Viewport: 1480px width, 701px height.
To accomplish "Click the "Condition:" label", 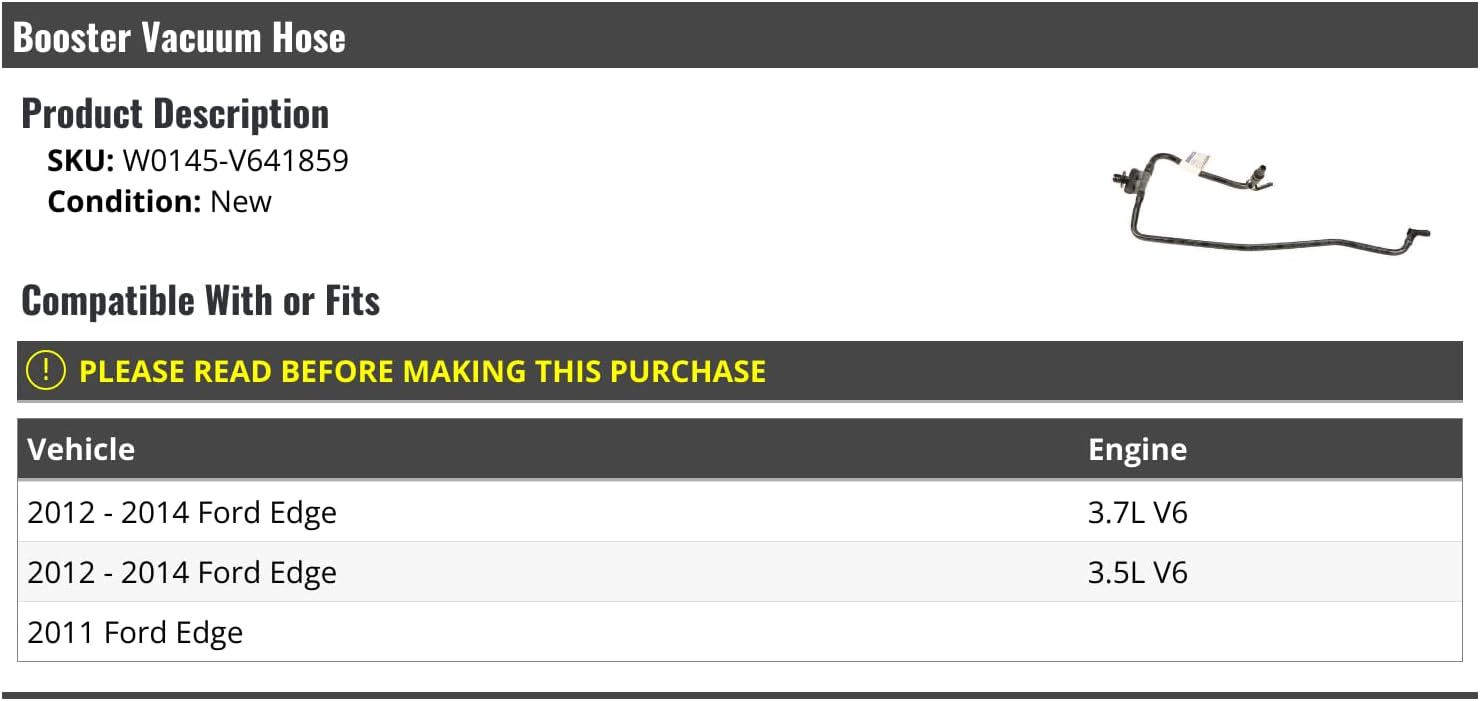I will pyautogui.click(x=124, y=201).
